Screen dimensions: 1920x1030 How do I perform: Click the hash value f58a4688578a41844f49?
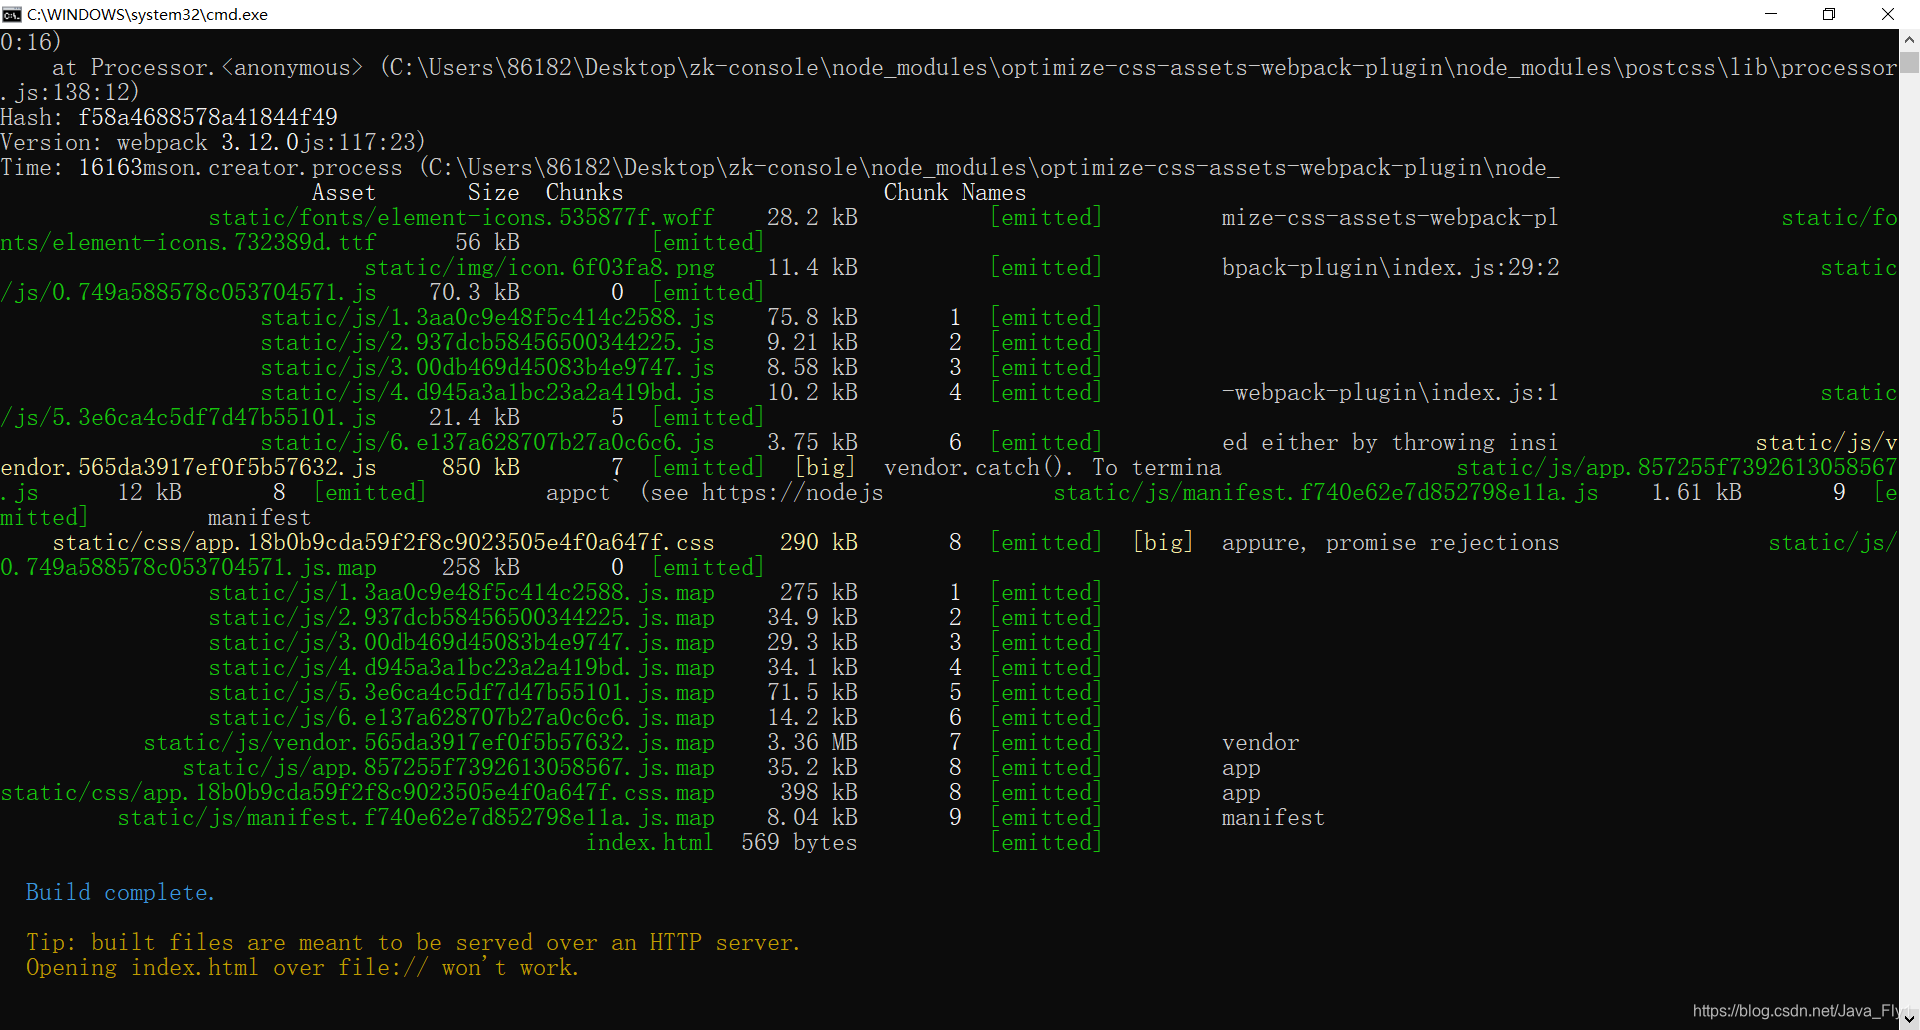(208, 117)
